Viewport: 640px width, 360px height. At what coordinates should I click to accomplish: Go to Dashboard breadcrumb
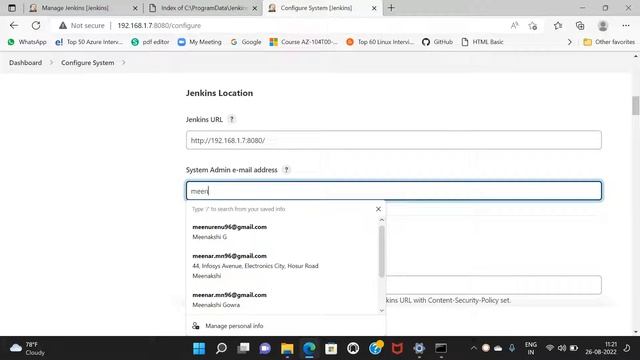(25, 62)
